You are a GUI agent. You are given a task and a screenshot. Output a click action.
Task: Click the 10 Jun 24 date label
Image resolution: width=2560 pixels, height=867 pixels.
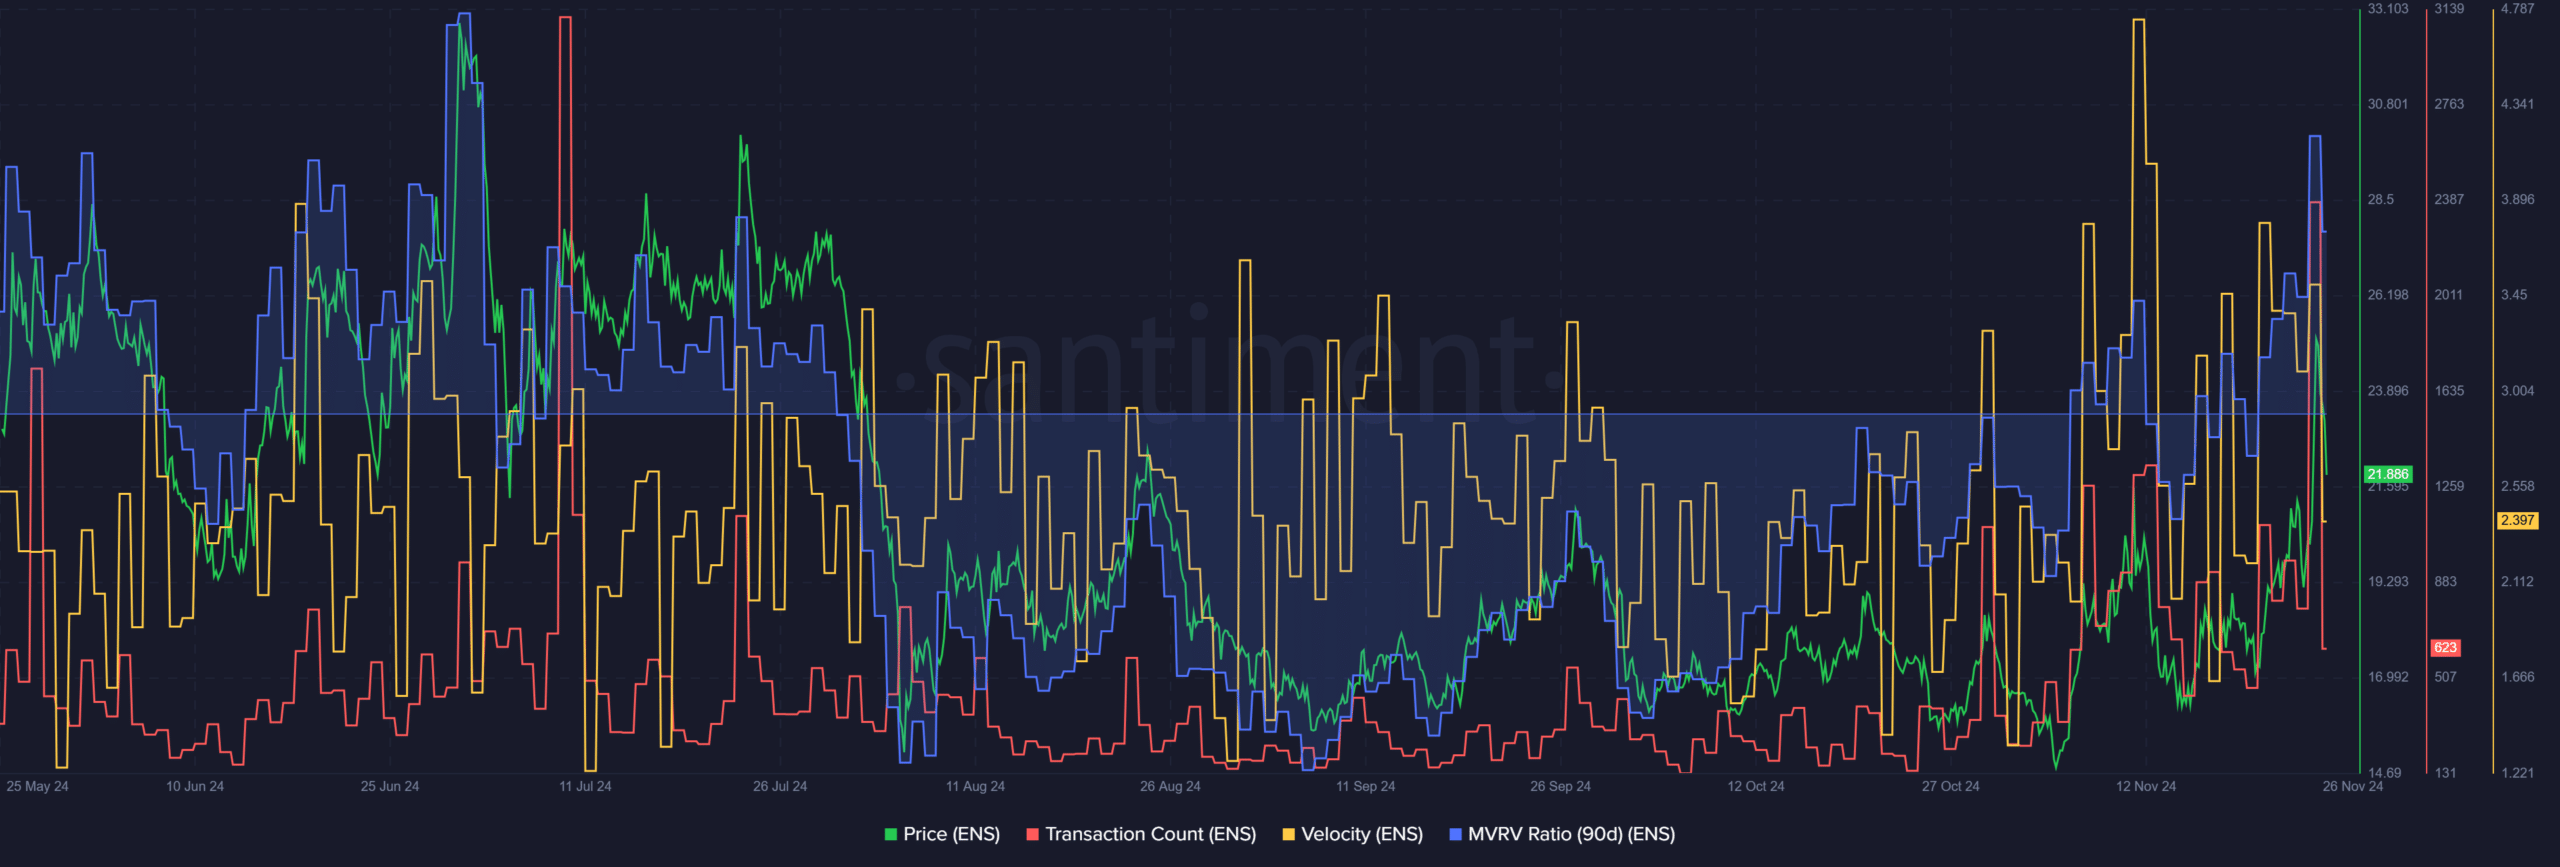point(195,786)
